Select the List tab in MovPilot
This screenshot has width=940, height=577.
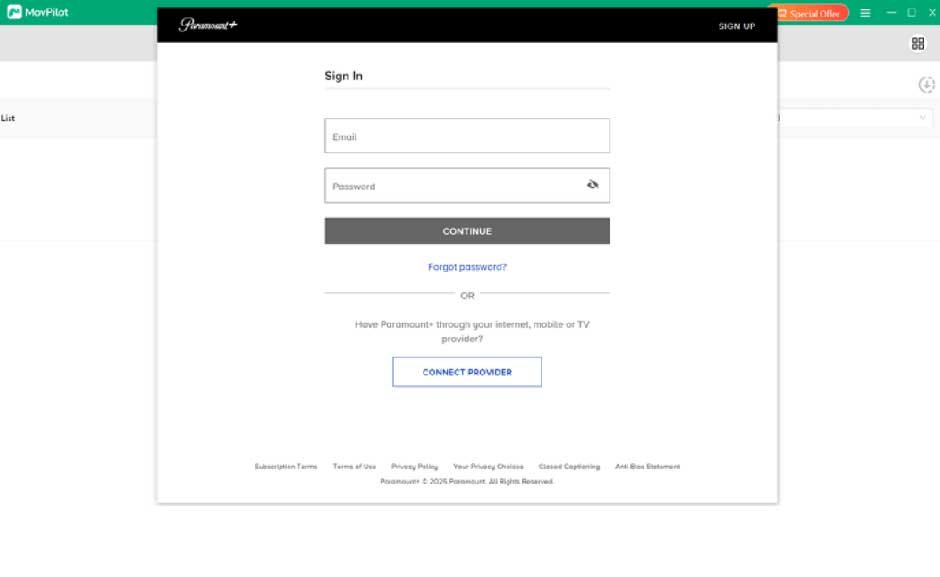pyautogui.click(x=8, y=118)
